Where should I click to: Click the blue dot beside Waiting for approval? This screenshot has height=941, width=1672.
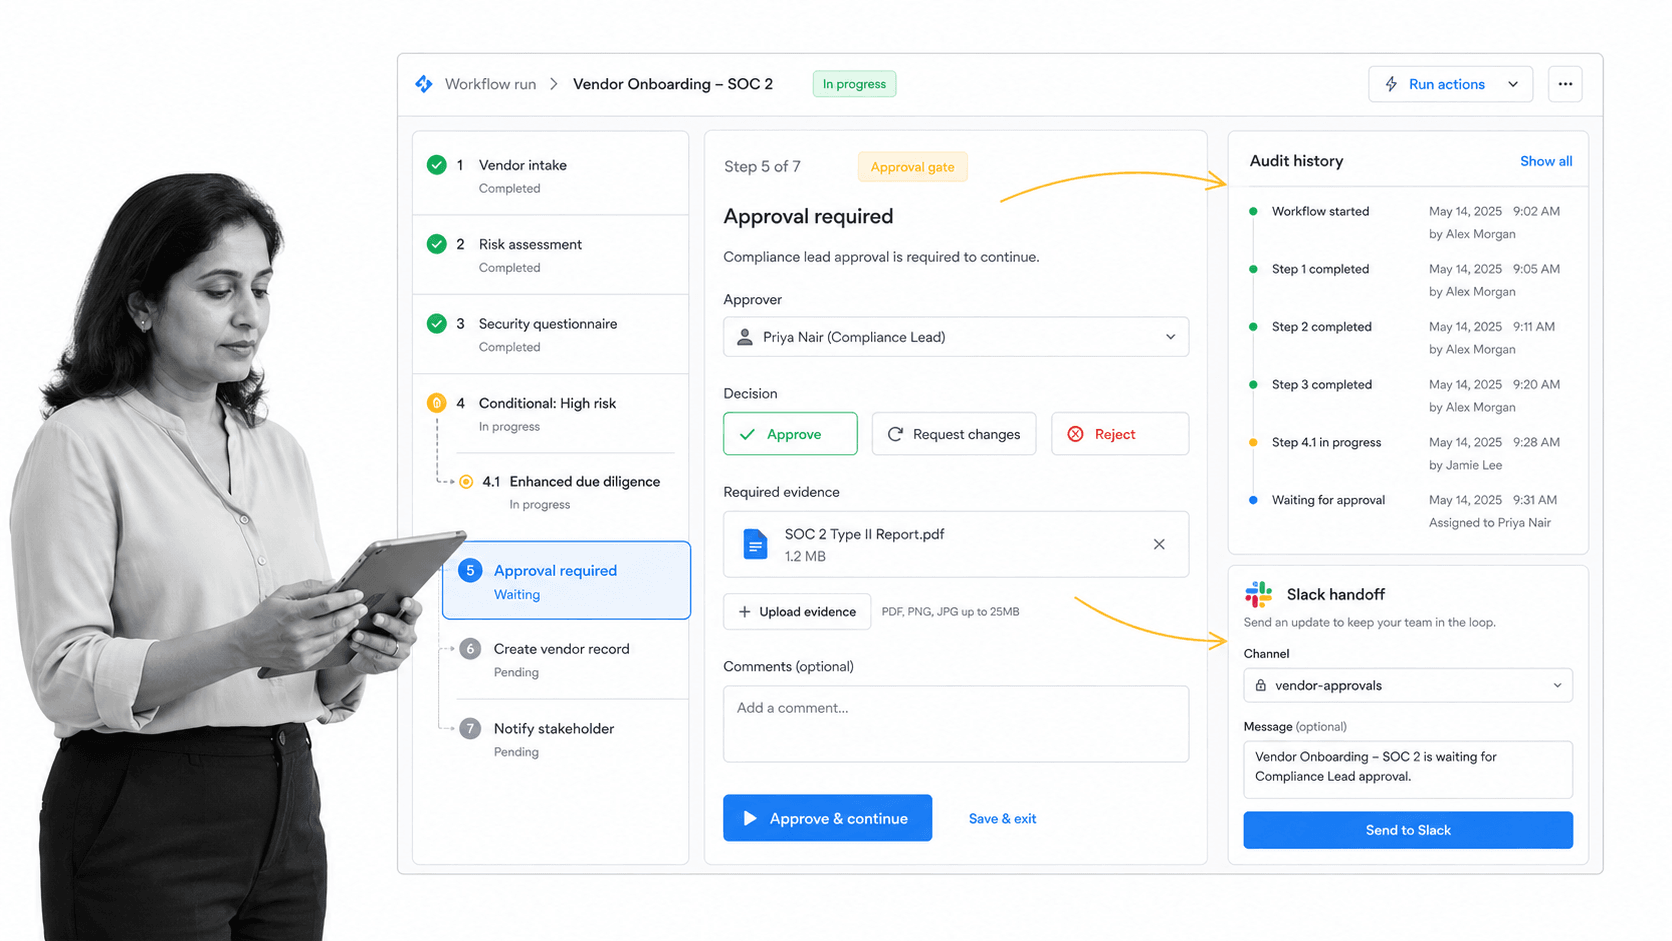pos(1253,500)
